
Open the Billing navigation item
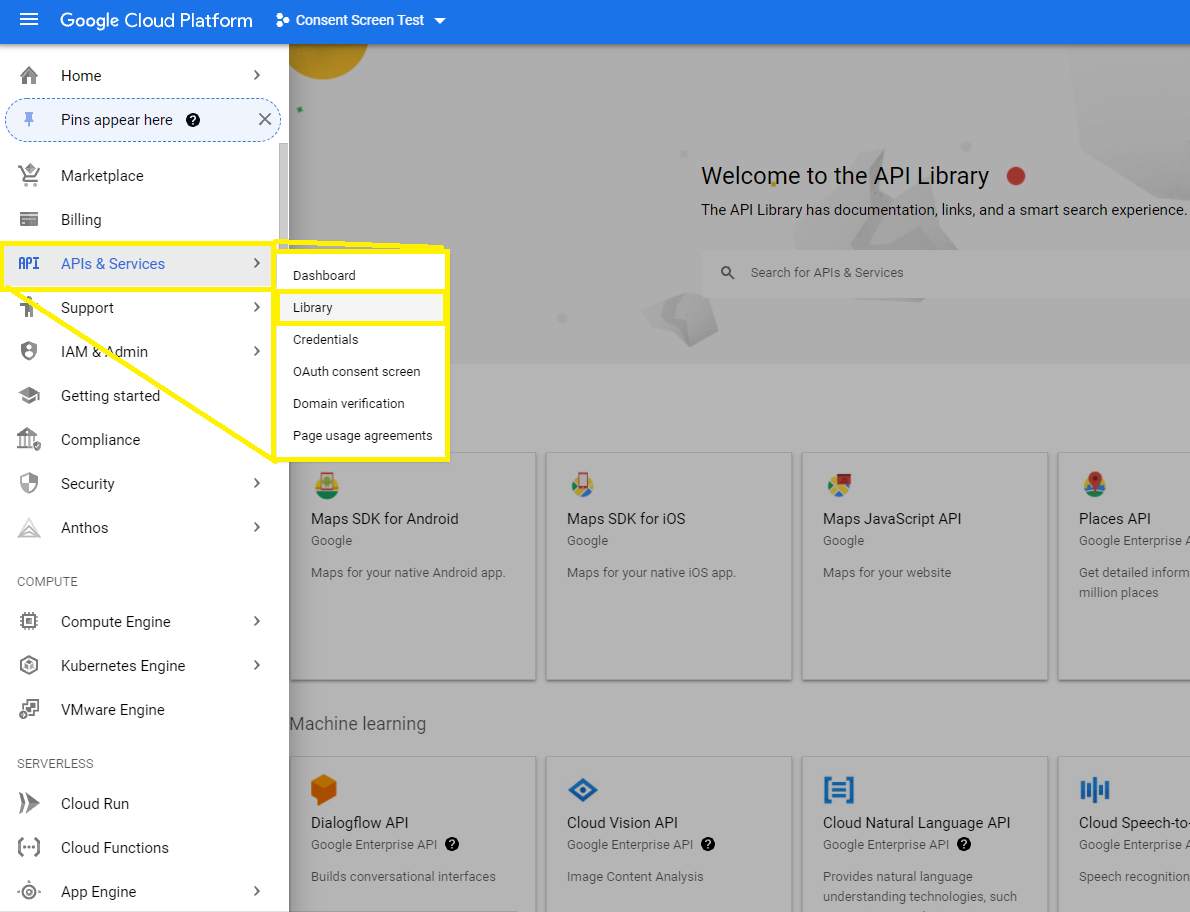tap(140, 219)
